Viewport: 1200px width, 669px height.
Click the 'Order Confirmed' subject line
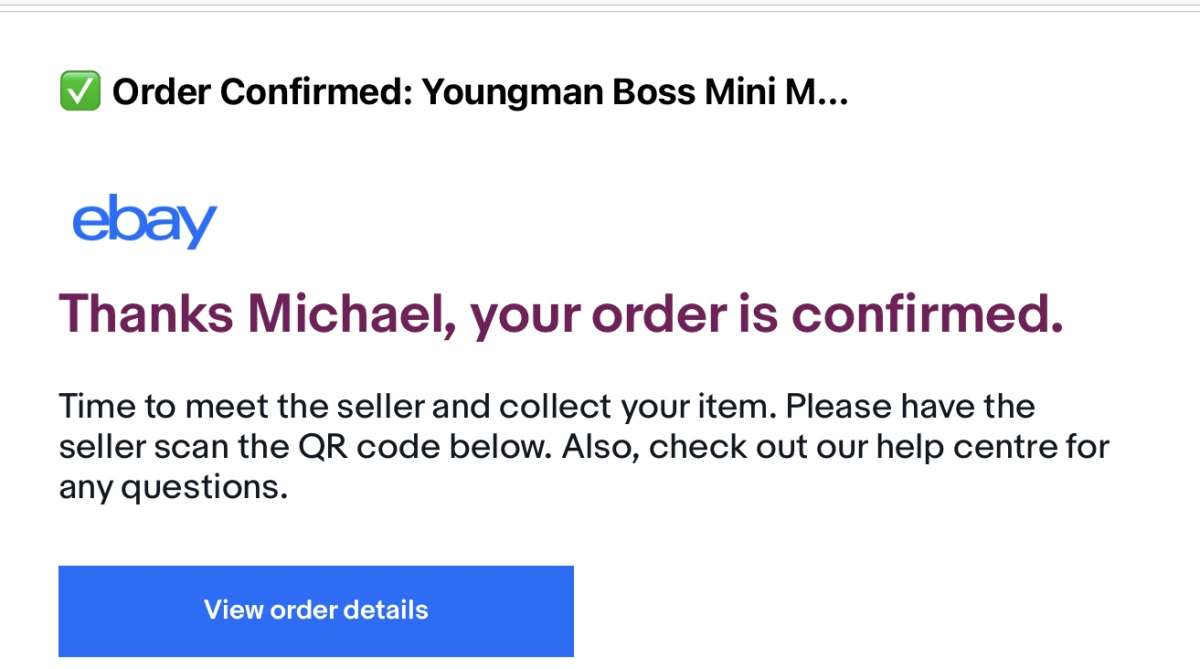click(x=454, y=93)
